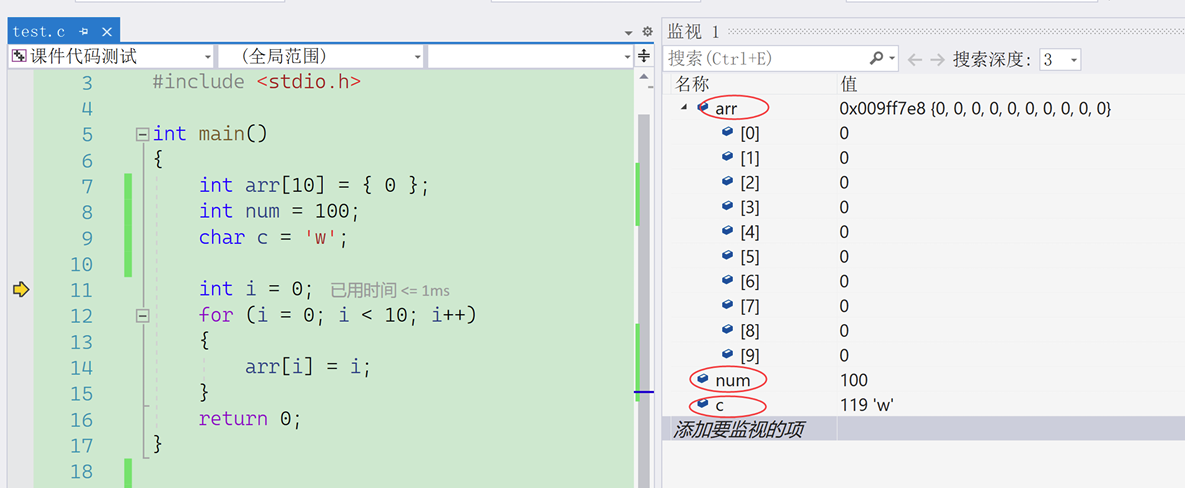Image resolution: width=1186 pixels, height=495 pixels.
Task: Click the blue cube icon beside num
Action: coord(703,378)
